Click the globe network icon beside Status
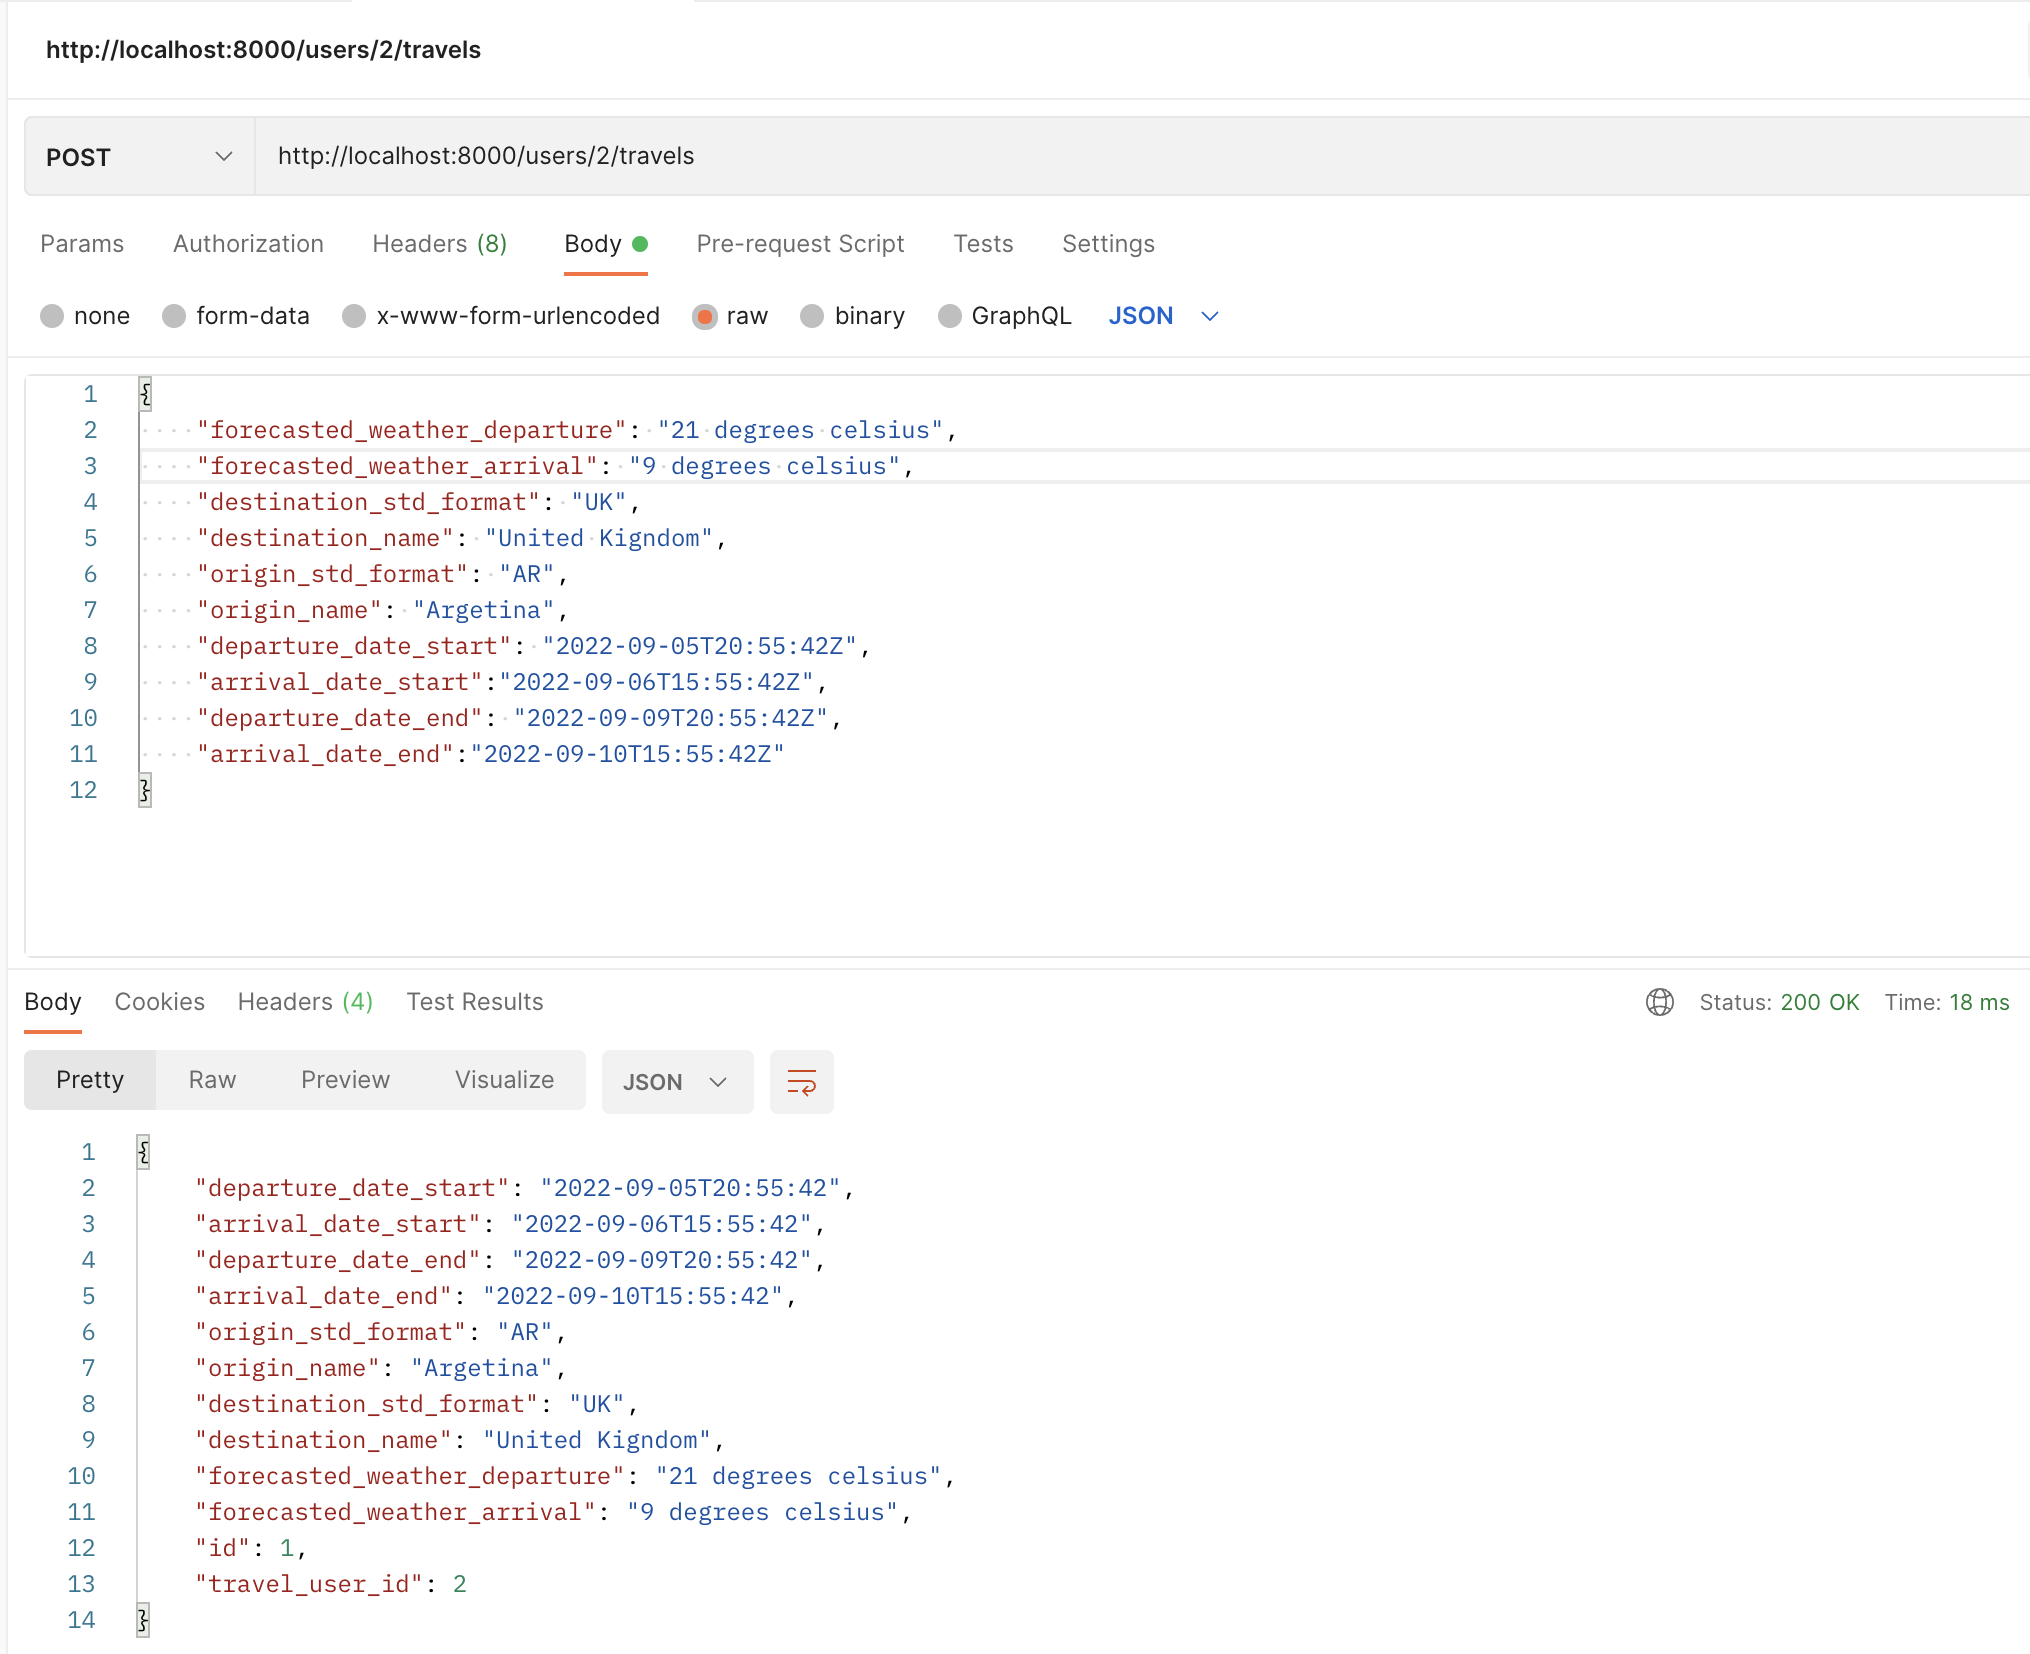The image size is (2030, 1654). [x=1660, y=1002]
